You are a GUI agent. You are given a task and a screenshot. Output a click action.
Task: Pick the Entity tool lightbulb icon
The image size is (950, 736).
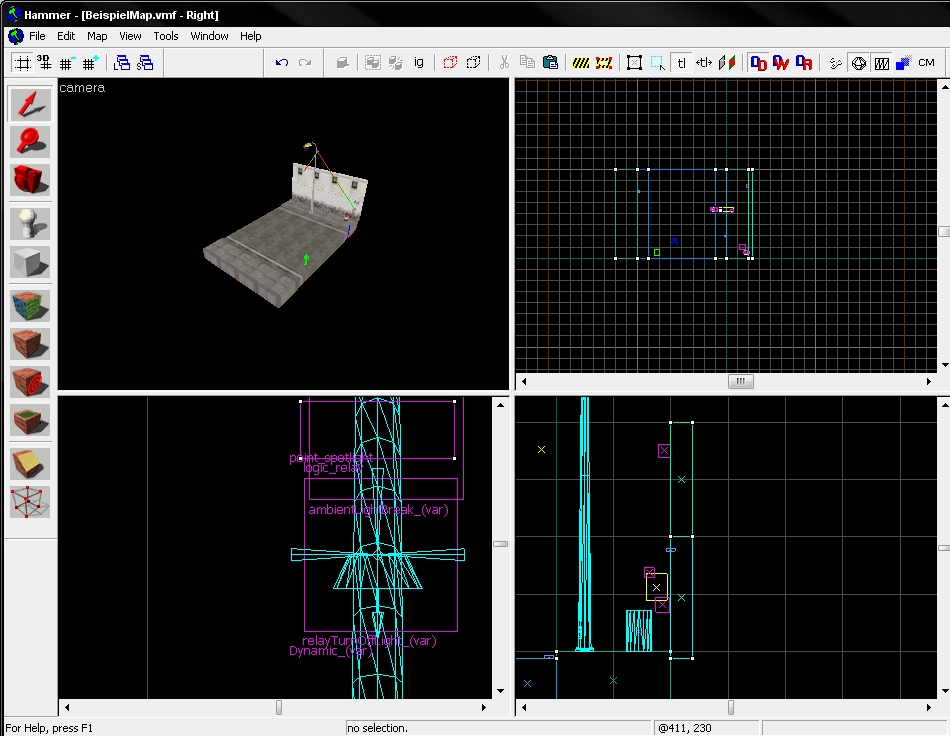tap(30, 224)
